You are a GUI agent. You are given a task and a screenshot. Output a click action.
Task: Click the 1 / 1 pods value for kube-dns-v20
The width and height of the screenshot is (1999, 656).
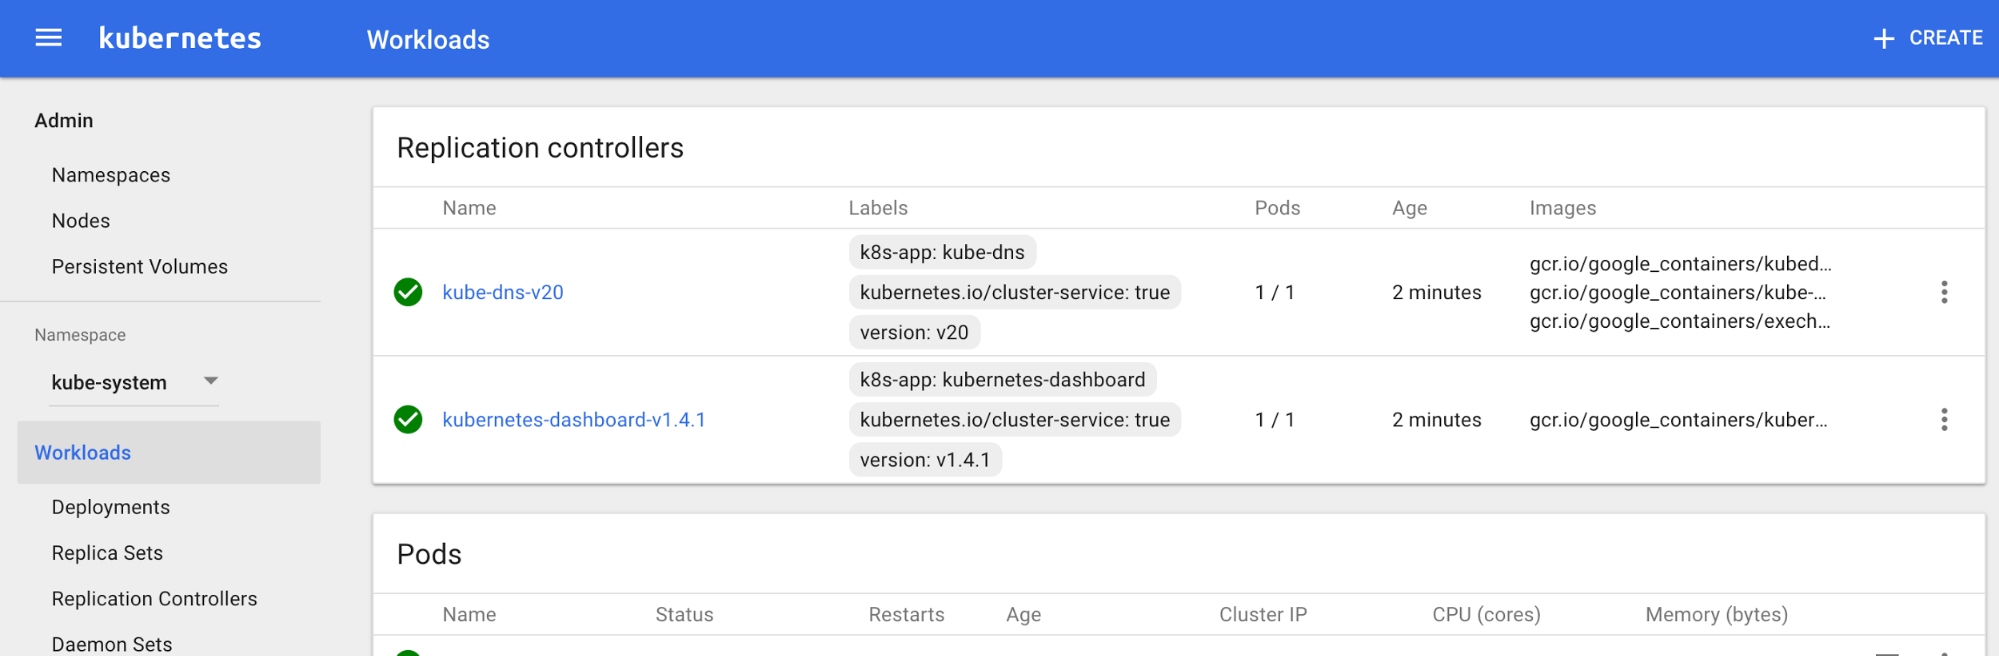coord(1275,292)
